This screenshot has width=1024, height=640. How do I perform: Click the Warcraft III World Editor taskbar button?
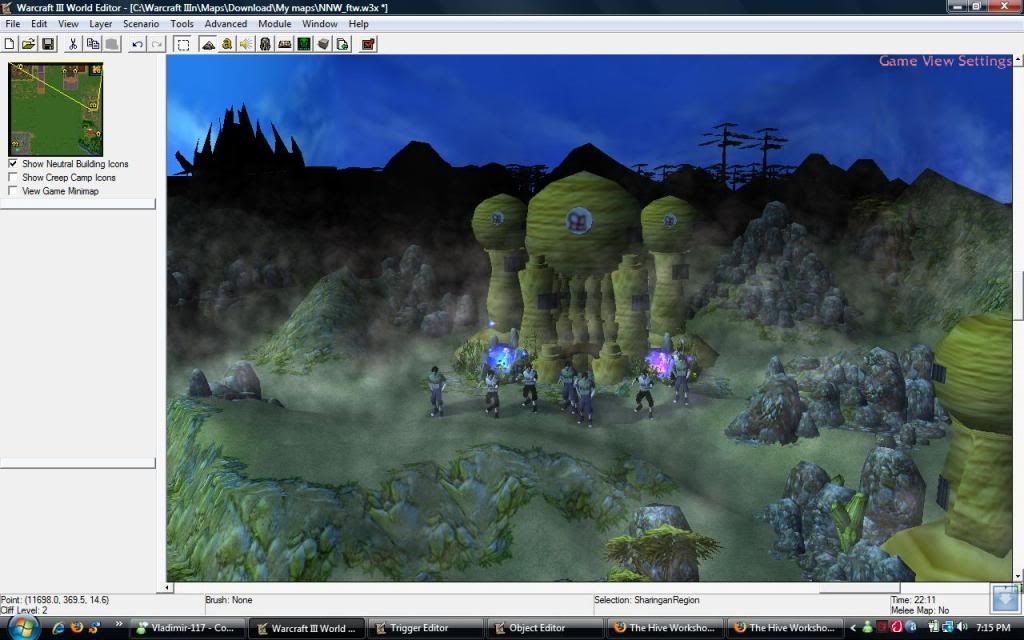pos(307,628)
